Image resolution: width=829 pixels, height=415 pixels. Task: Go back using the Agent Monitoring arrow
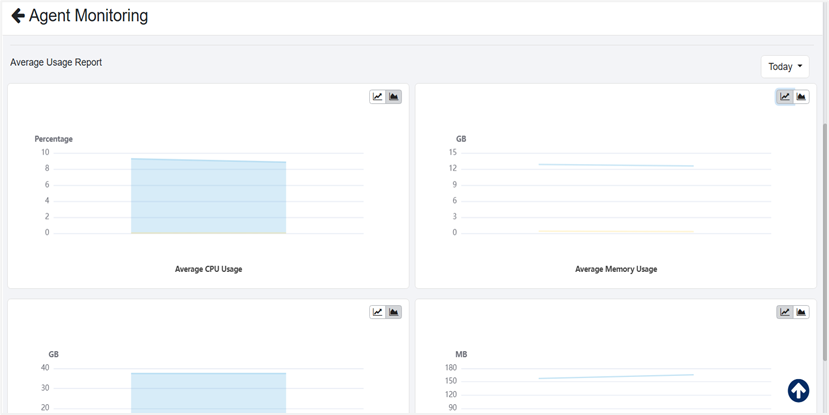pos(17,16)
